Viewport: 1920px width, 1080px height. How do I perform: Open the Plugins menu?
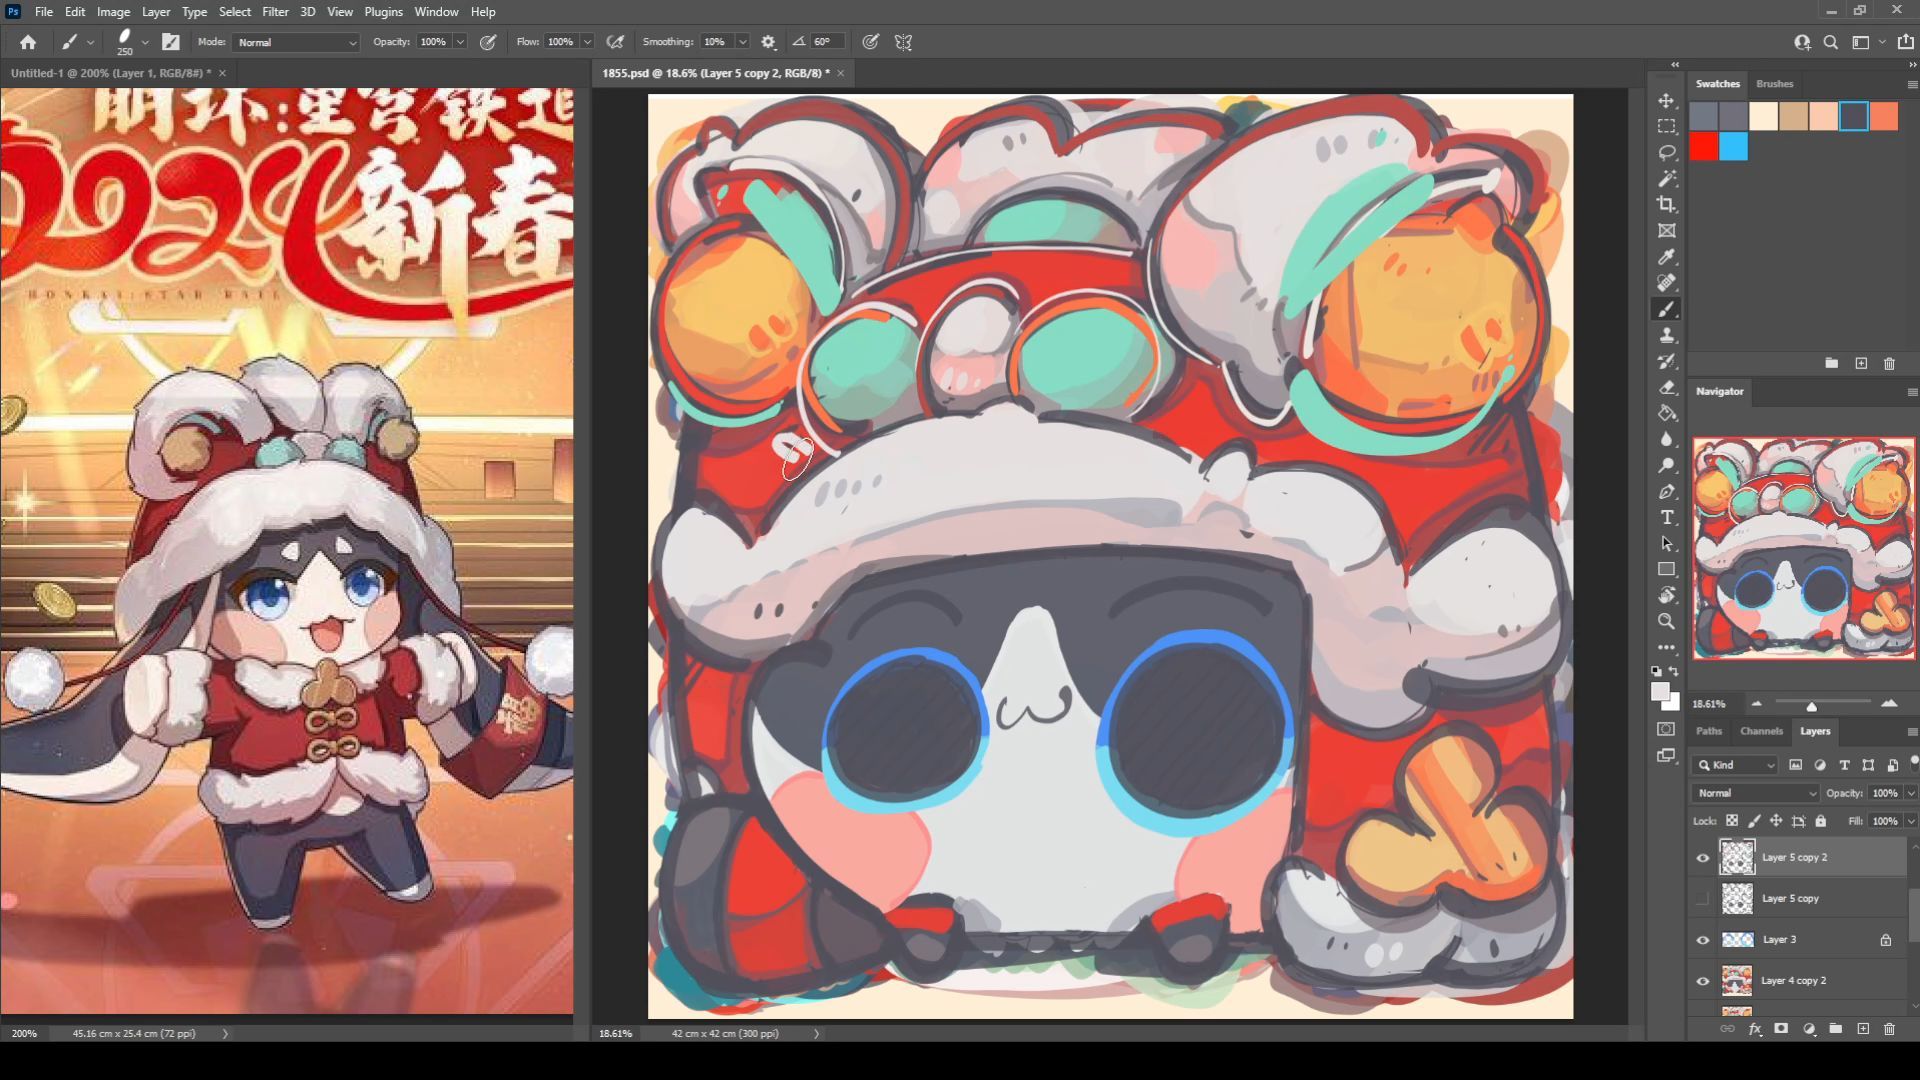[383, 12]
